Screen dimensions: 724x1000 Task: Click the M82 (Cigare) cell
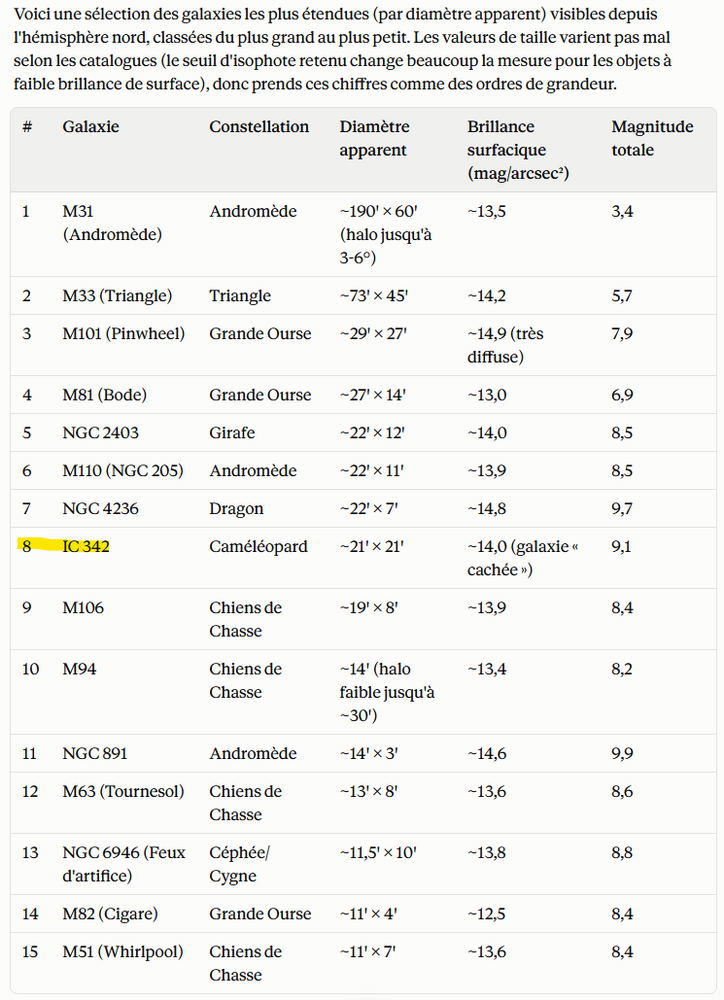click(110, 914)
